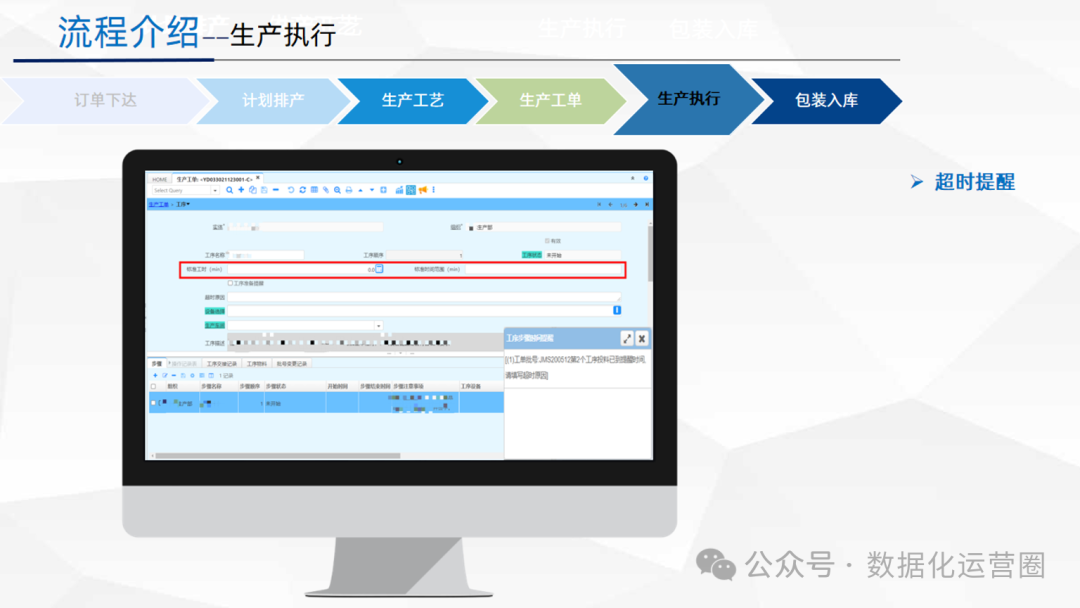Click the Refresh circular arrows icon
This screenshot has width=1080, height=608.
302,190
